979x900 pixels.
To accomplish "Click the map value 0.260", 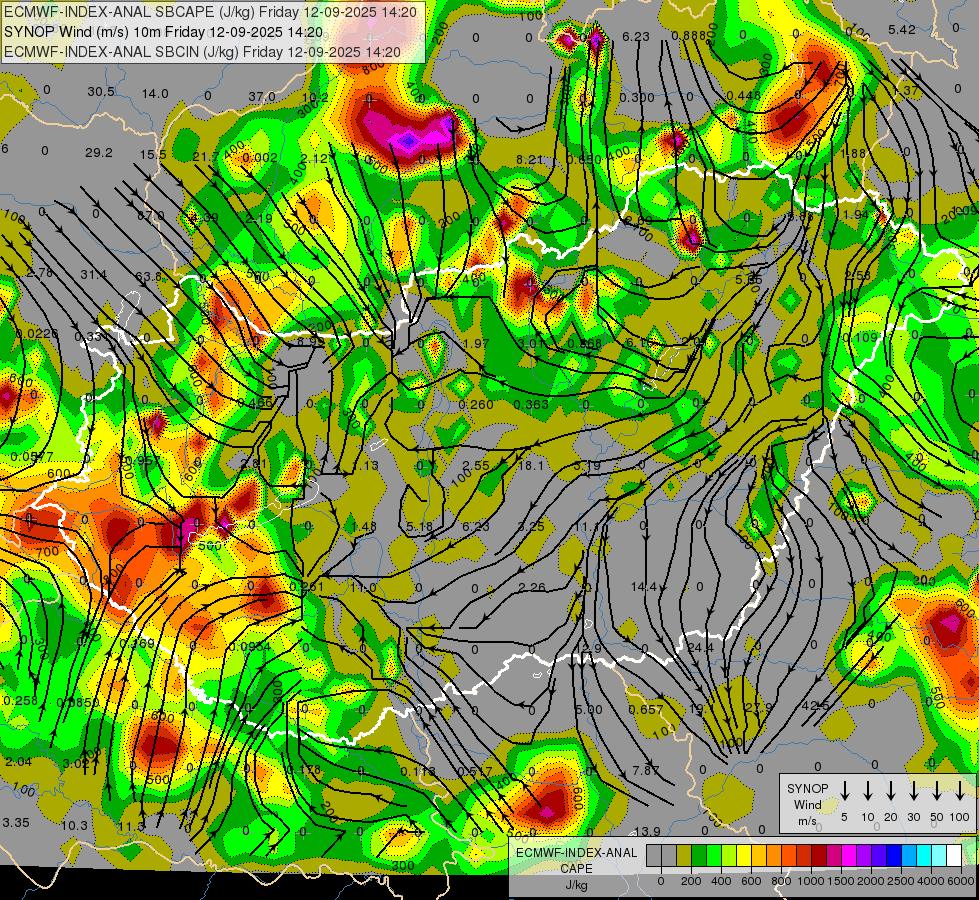I will [476, 405].
